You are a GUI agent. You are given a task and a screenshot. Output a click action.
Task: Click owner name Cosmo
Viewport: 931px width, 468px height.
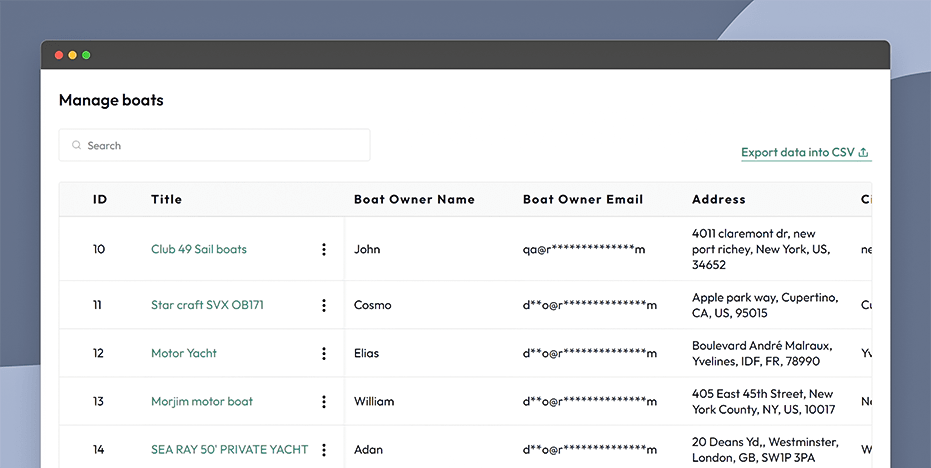373,305
